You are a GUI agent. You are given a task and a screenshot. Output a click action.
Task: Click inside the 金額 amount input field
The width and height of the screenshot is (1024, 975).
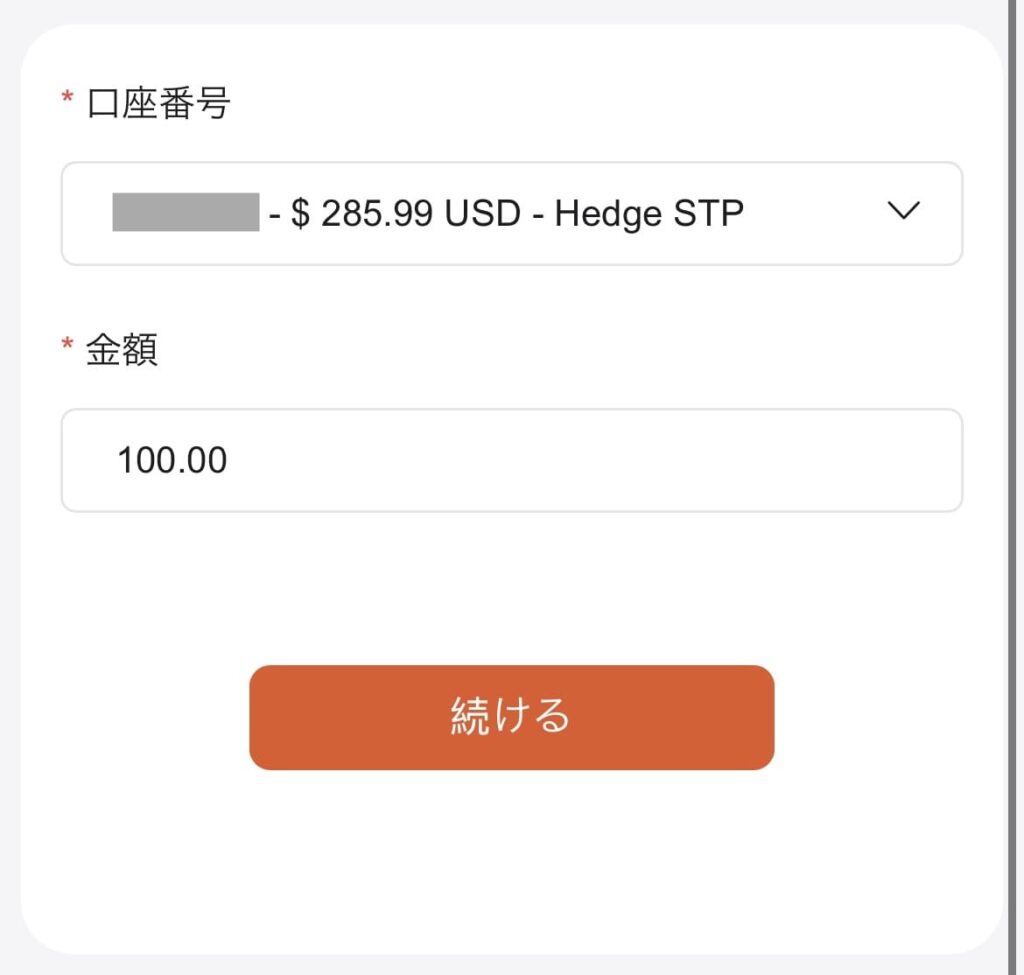[512, 460]
